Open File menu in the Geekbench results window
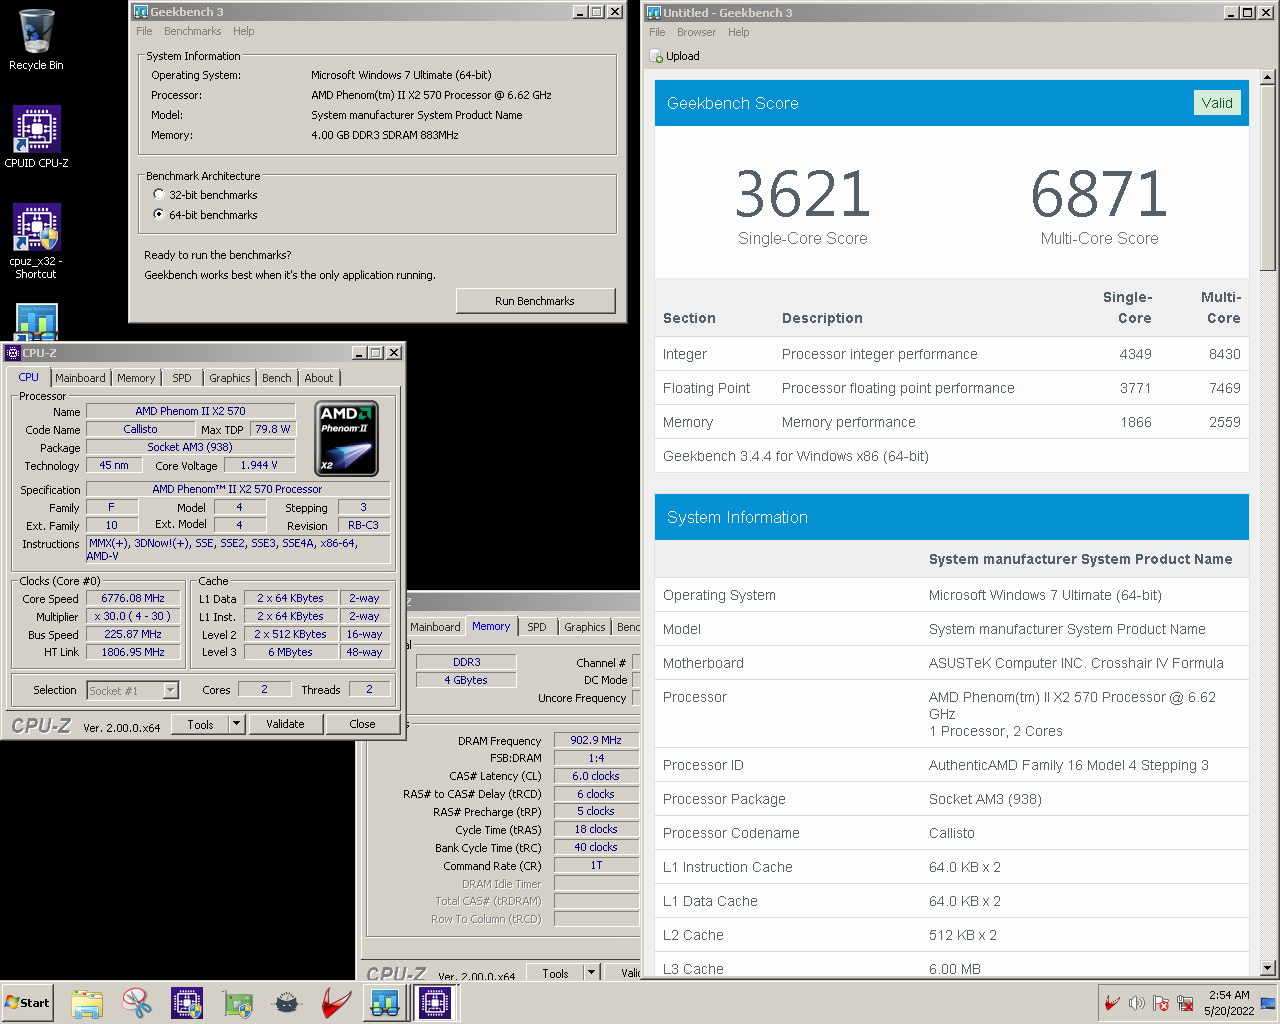 pos(657,32)
